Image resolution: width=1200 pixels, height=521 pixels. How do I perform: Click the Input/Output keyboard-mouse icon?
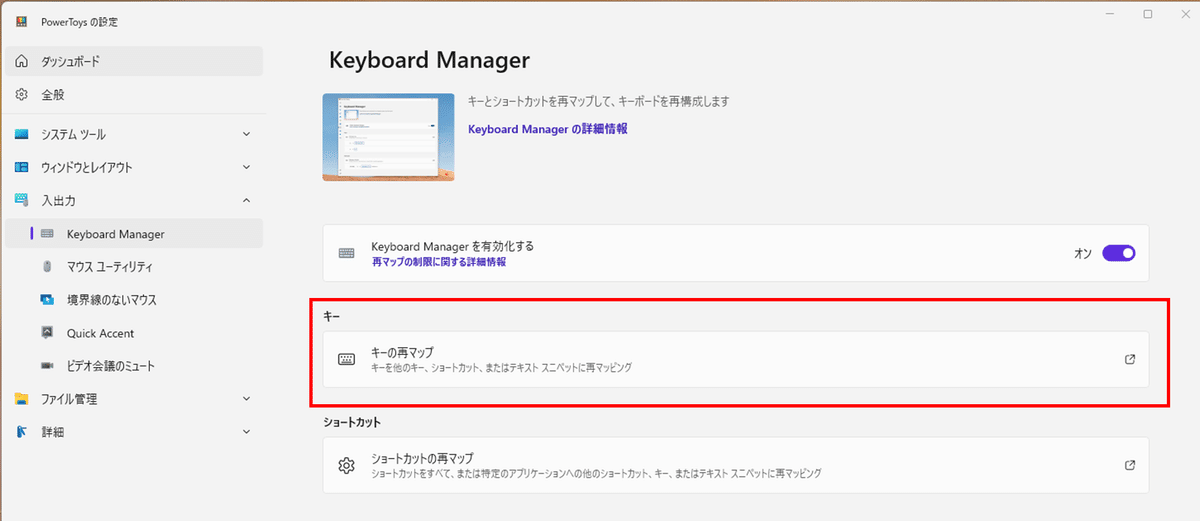pyautogui.click(x=21, y=201)
